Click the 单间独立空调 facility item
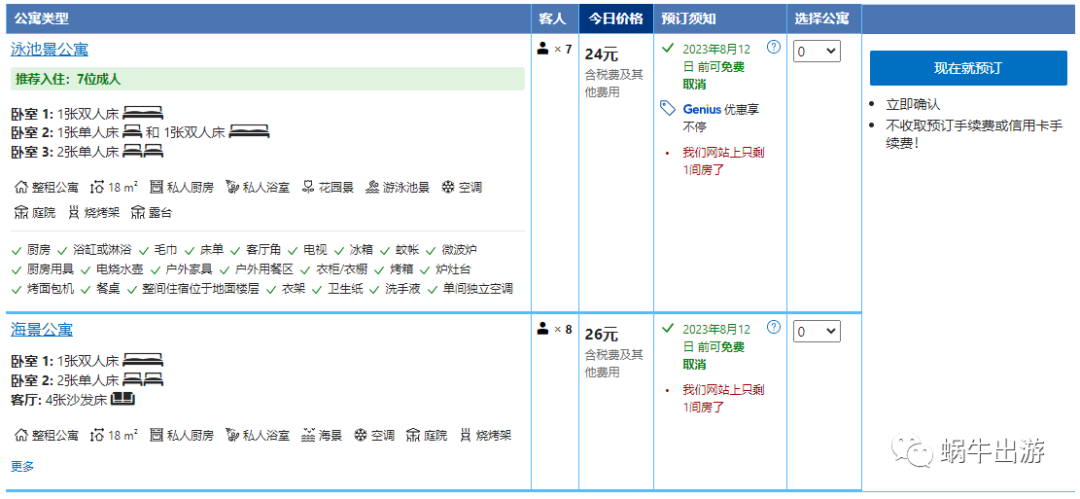The height and width of the screenshot is (499, 1080). pyautogui.click(x=478, y=289)
